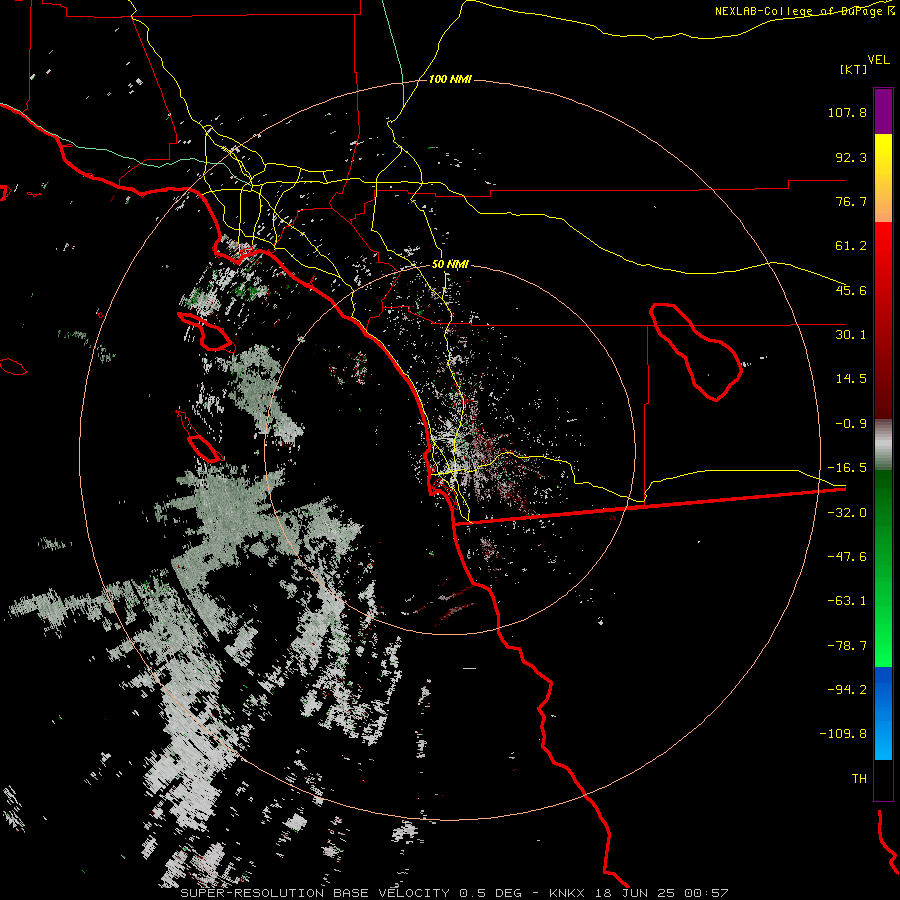Click the -0.9 velocity scale value
This screenshot has width=900, height=900.
click(x=851, y=424)
